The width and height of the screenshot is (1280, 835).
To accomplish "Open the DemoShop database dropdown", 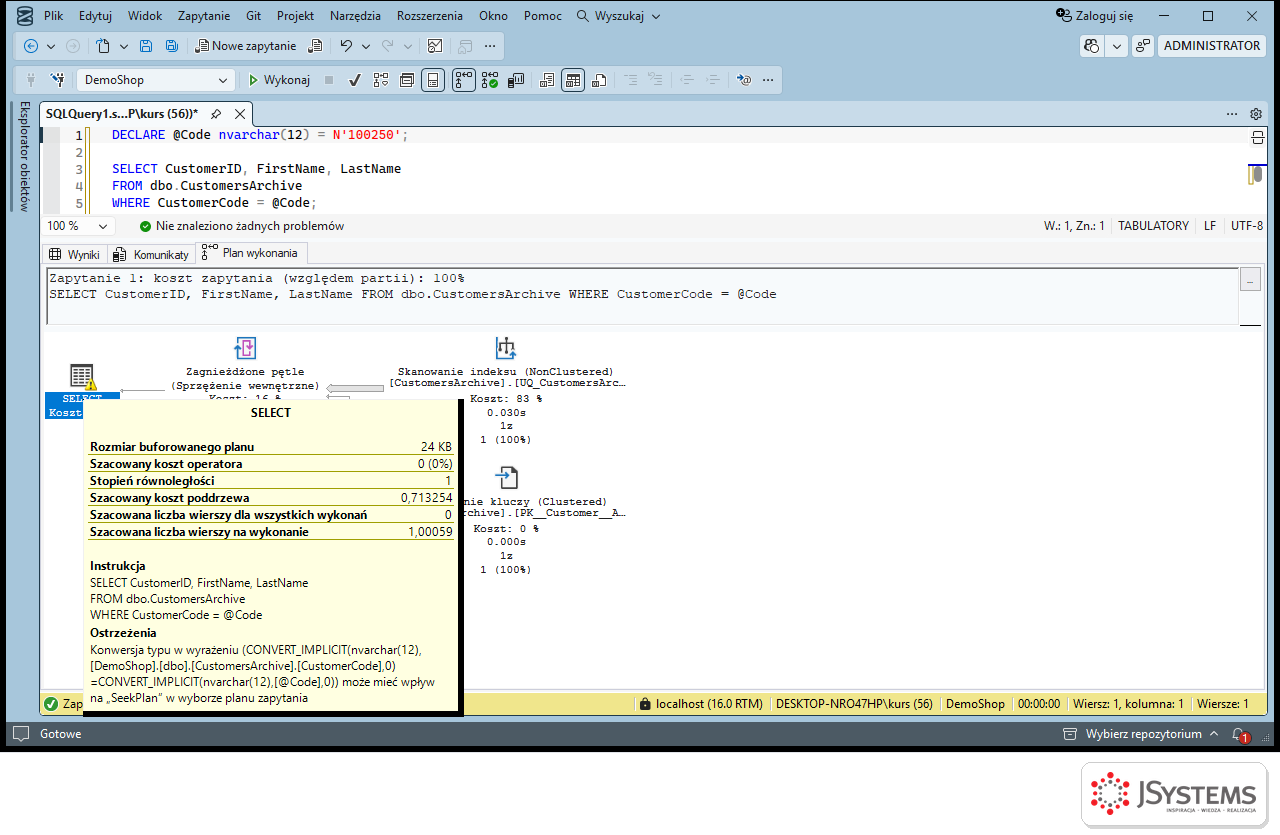I will point(223,80).
